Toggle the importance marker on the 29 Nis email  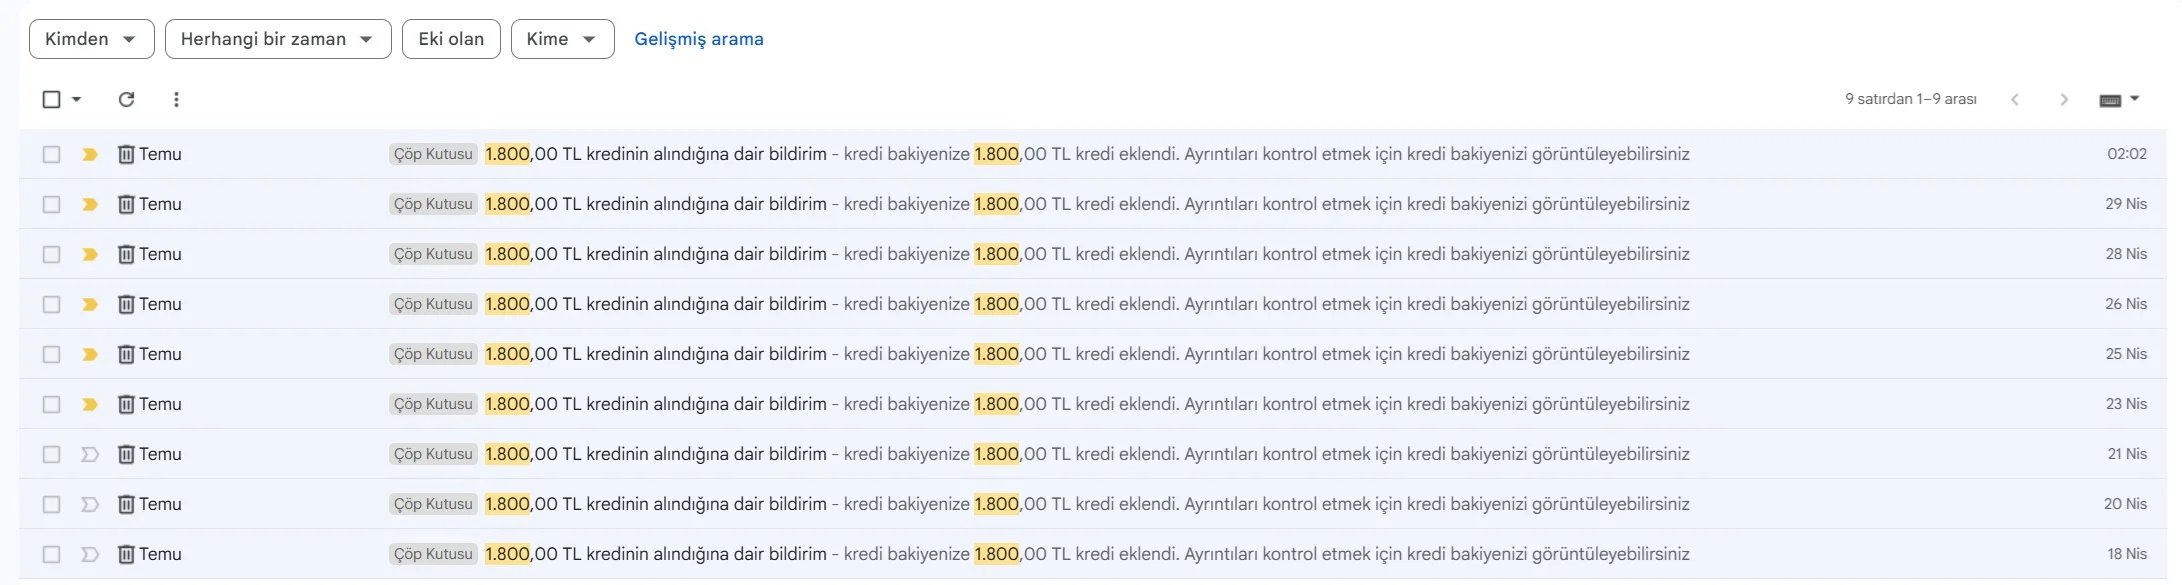(90, 204)
